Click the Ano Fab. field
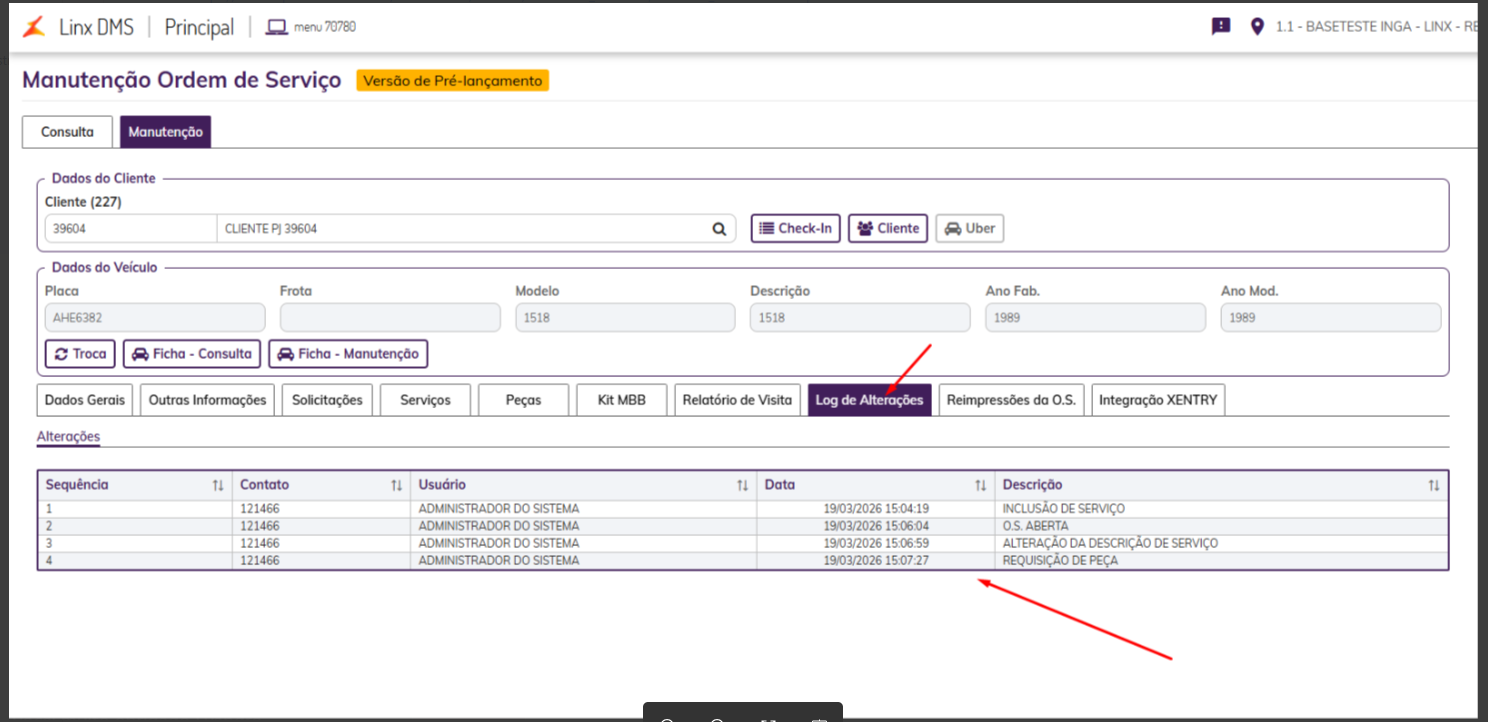This screenshot has height=722, width=1488. tap(1095, 317)
